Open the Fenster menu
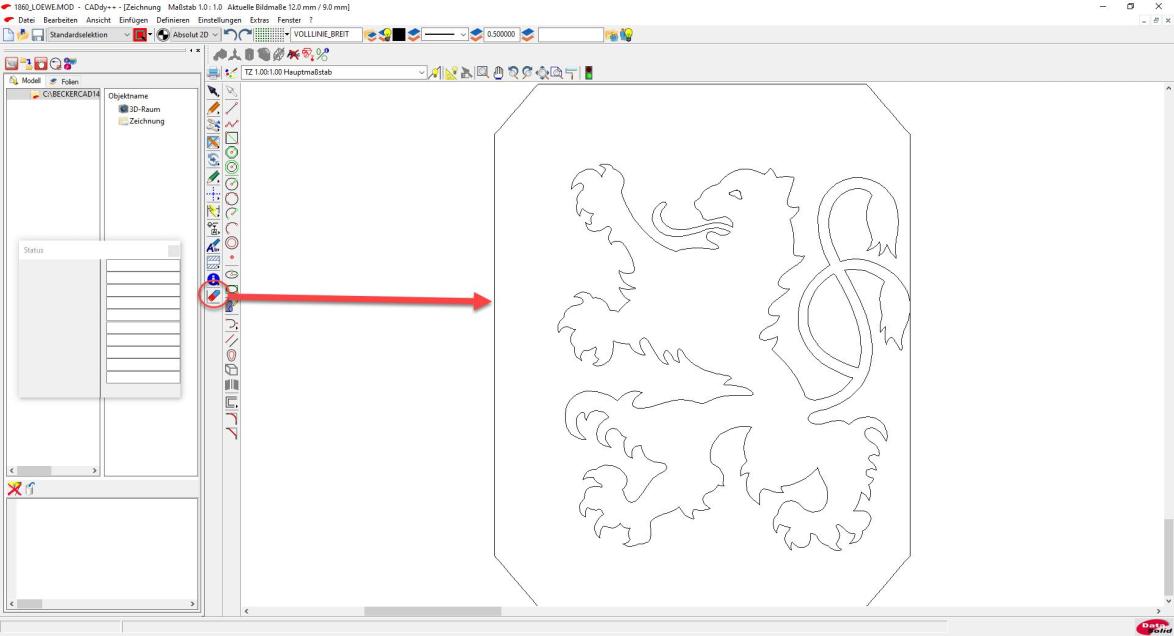Viewport: 1174px width, 636px height. [x=289, y=20]
